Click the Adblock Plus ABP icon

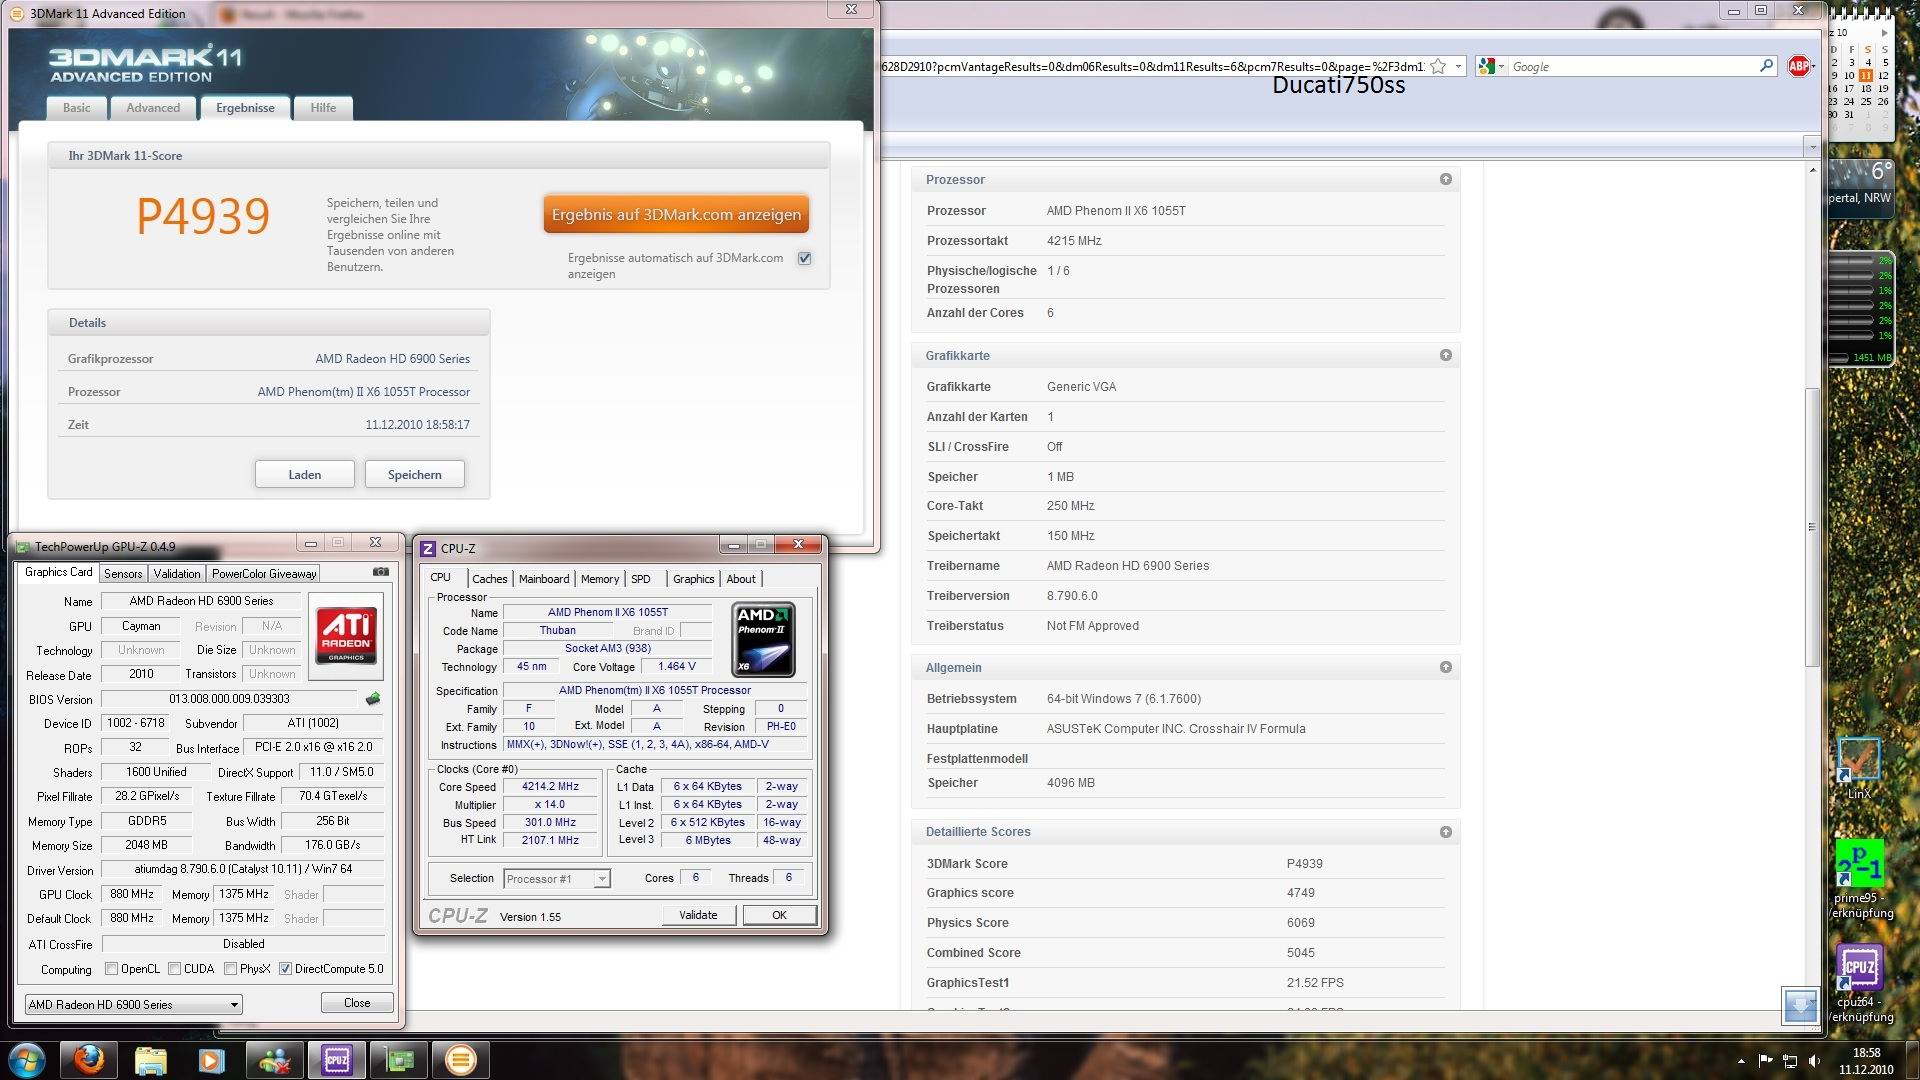pyautogui.click(x=1799, y=66)
